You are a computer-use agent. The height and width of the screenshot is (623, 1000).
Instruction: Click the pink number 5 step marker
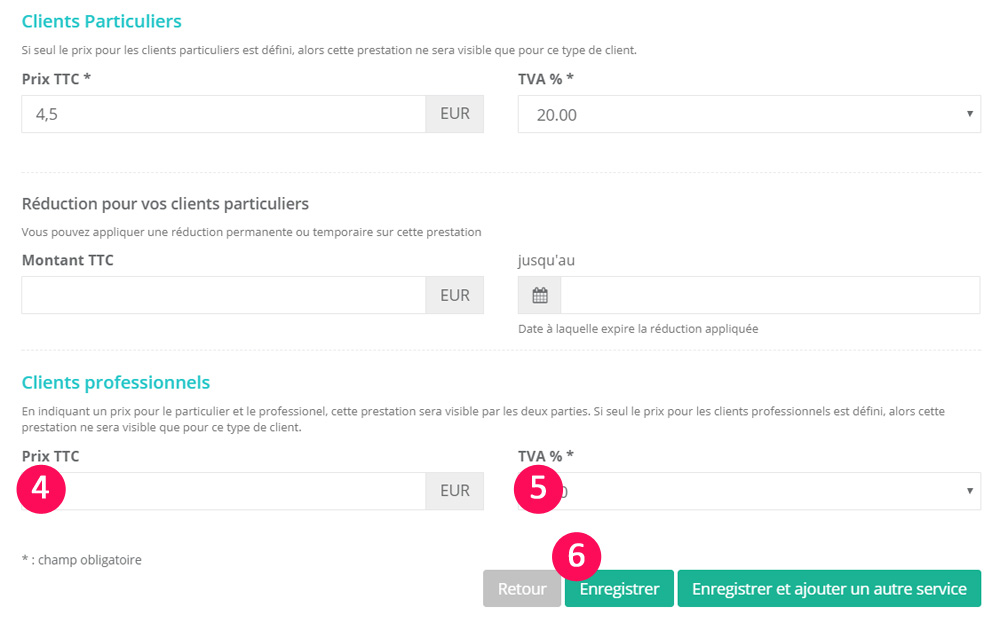click(538, 489)
